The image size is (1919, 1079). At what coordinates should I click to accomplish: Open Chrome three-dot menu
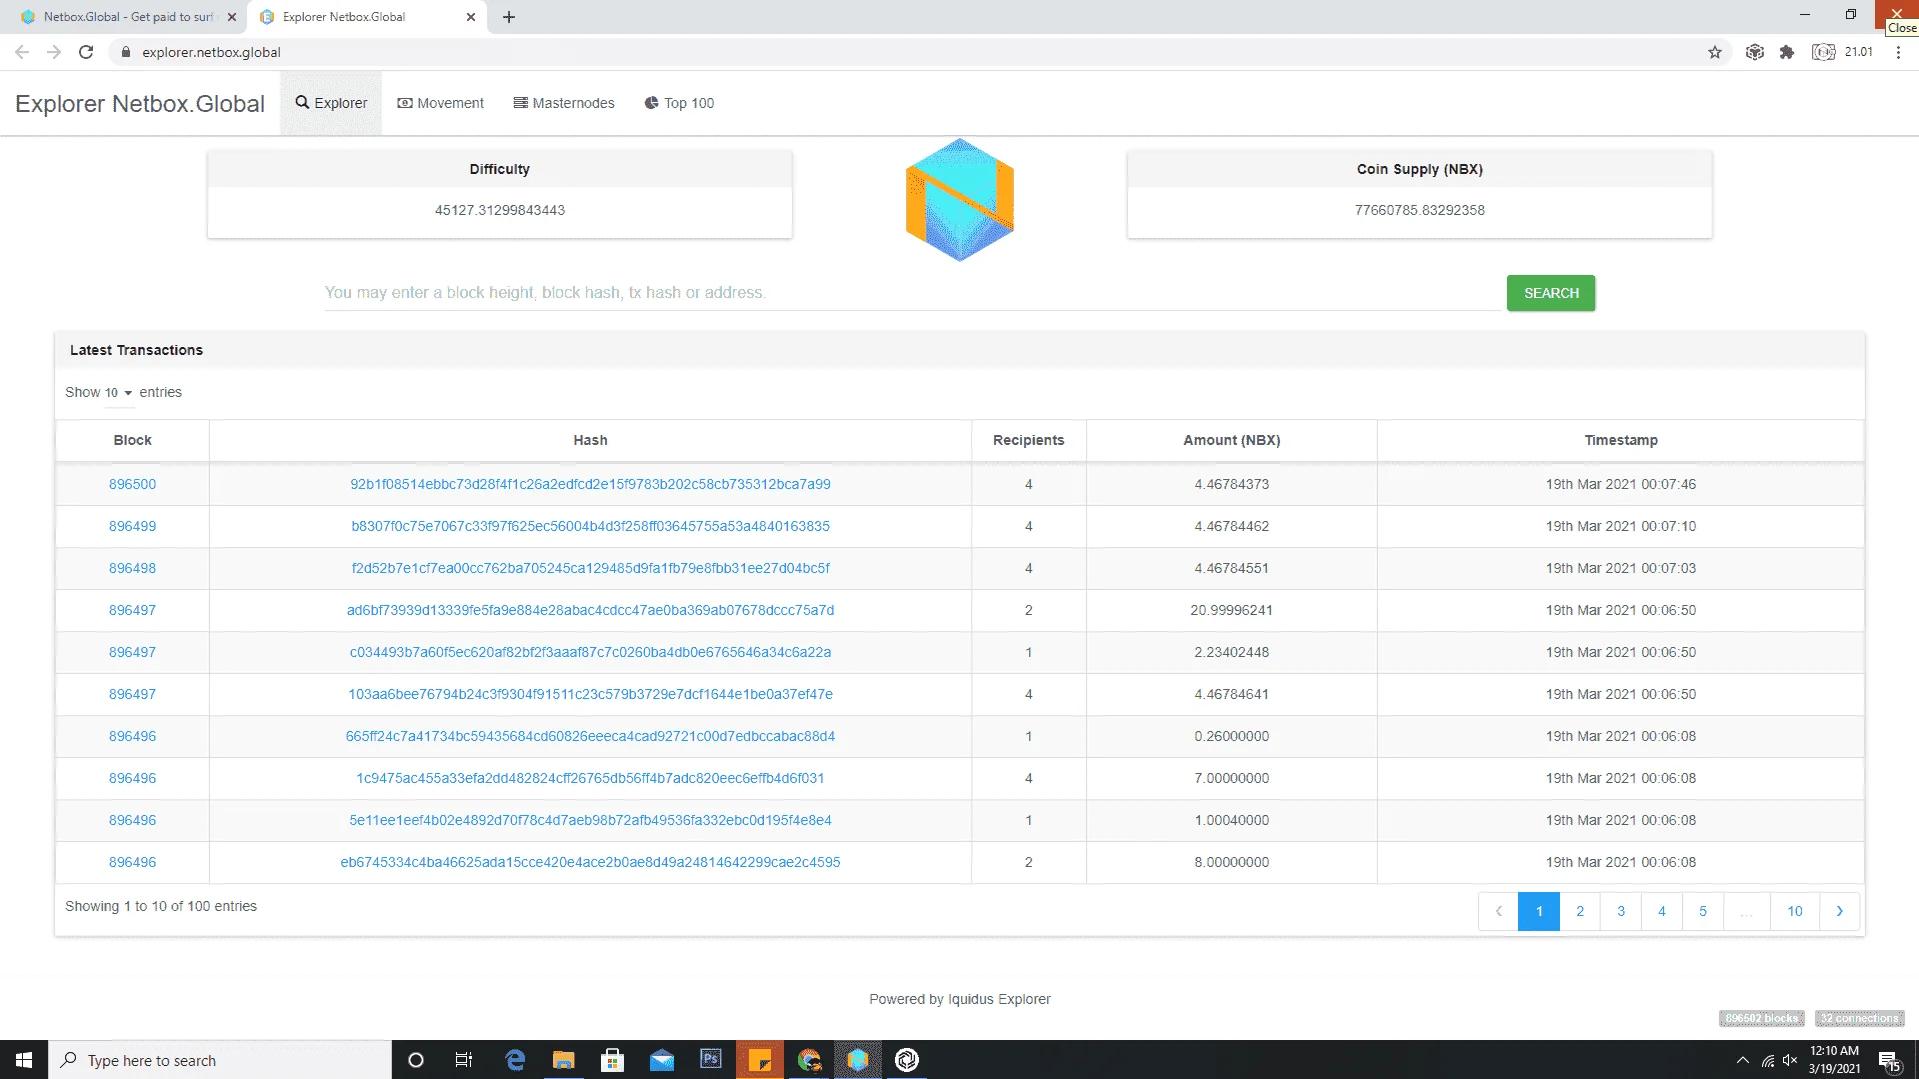(x=1898, y=52)
